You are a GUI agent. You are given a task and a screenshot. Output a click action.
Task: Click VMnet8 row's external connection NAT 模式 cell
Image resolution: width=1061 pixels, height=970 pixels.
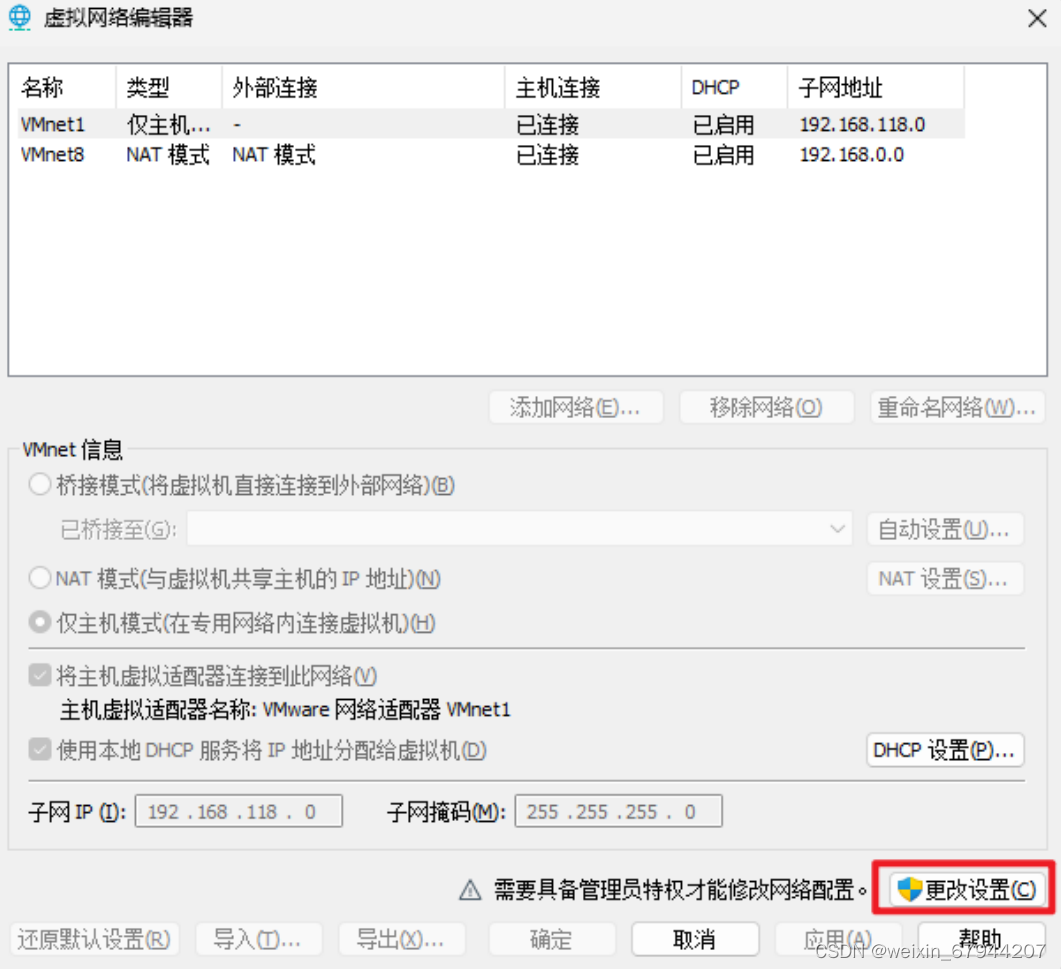click(274, 155)
